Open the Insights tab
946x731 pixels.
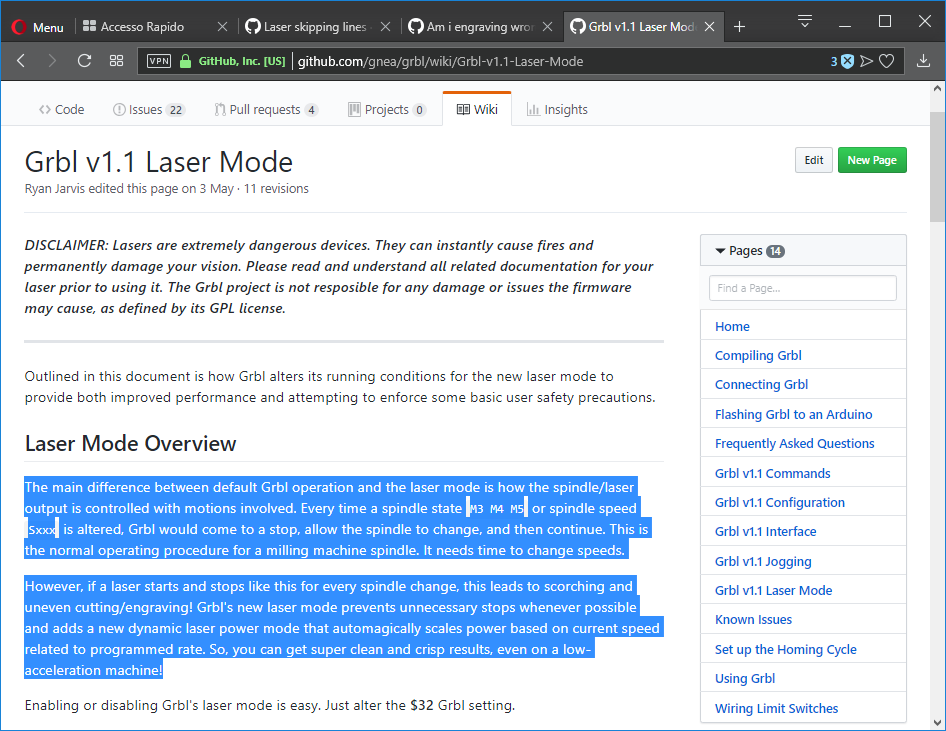point(557,110)
